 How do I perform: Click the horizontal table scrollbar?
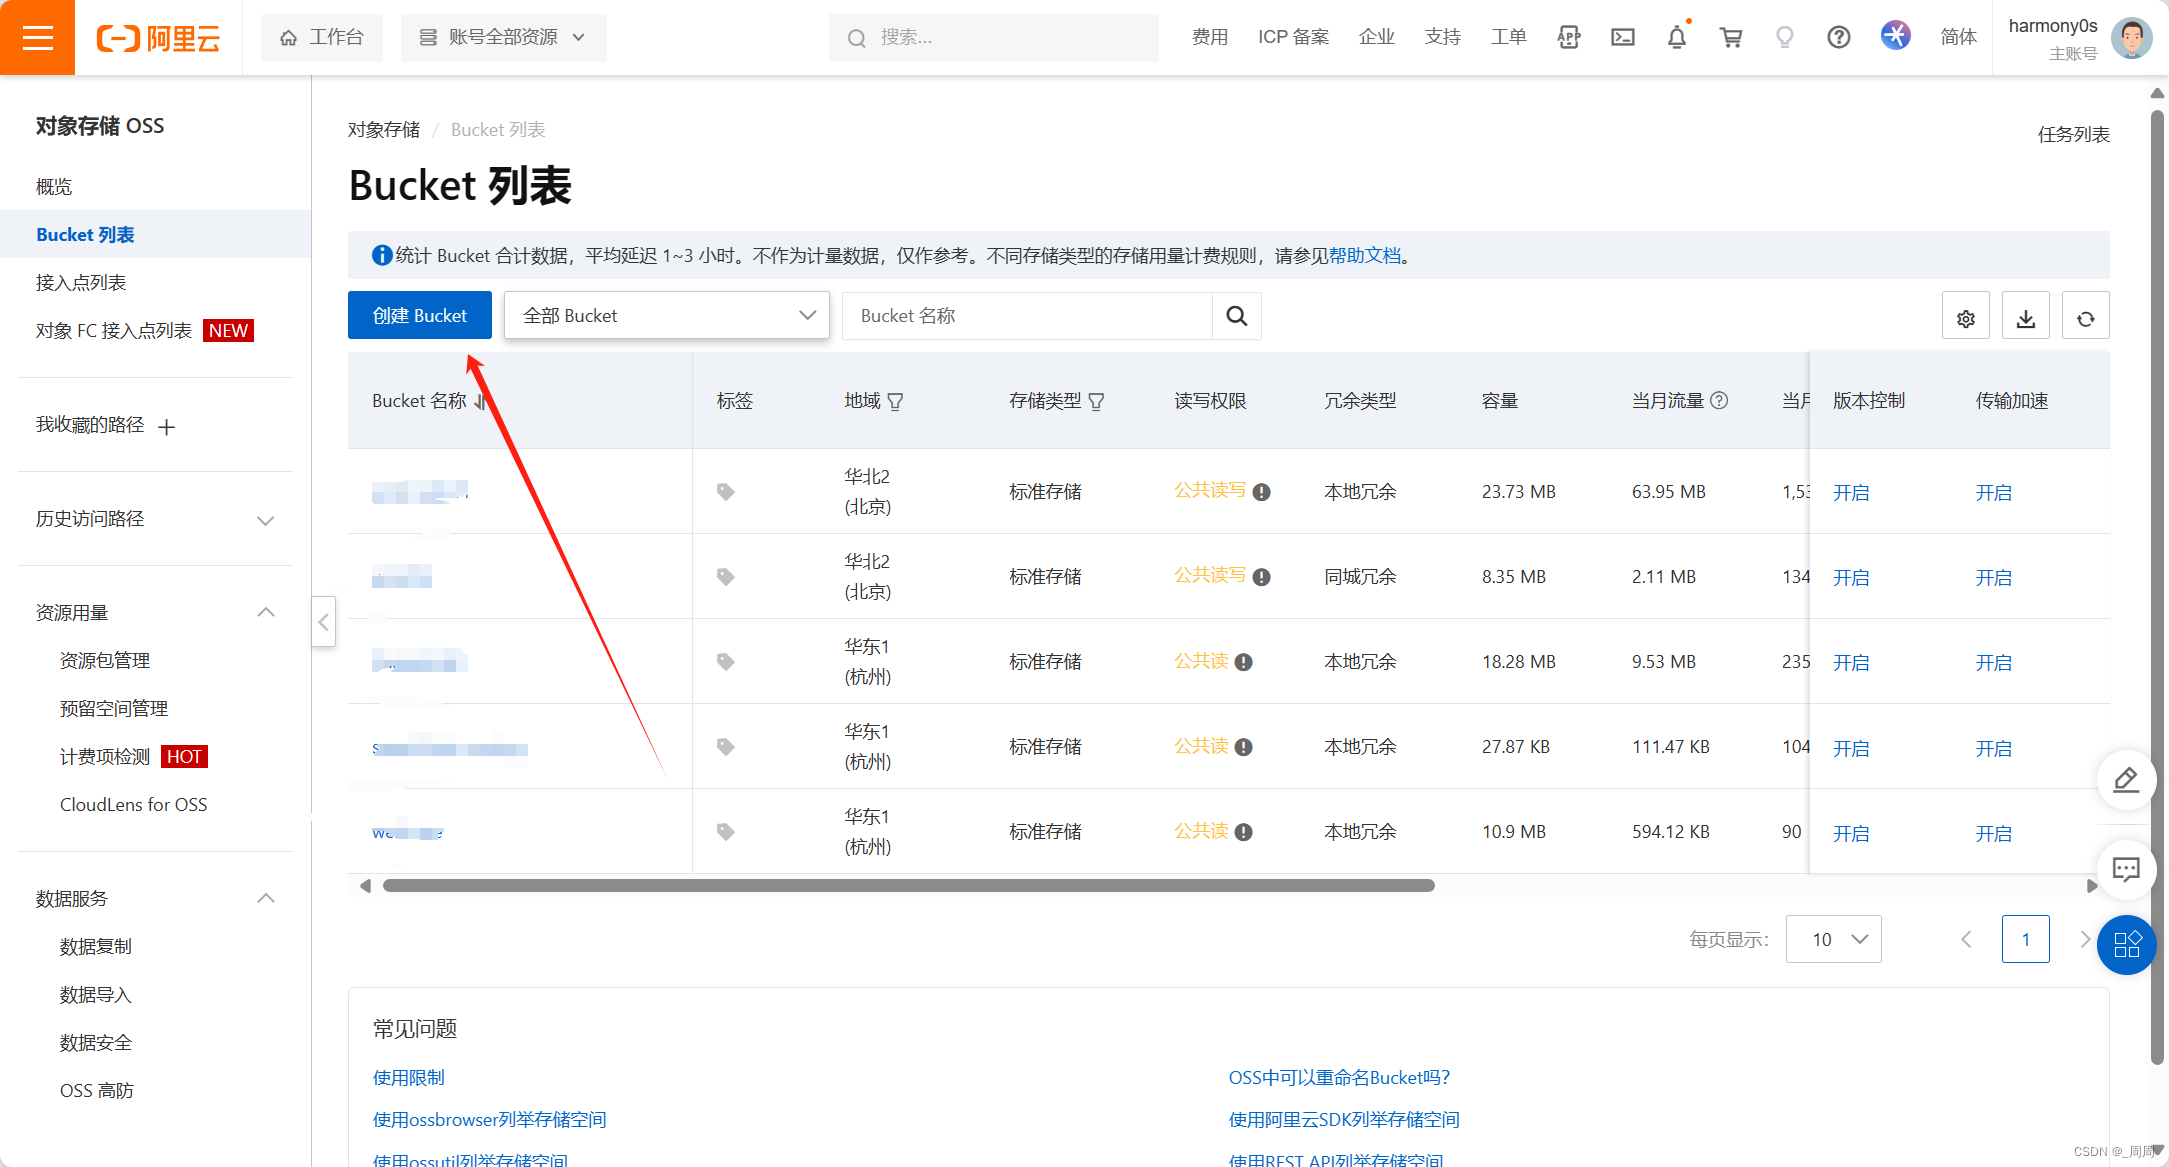pos(908,886)
